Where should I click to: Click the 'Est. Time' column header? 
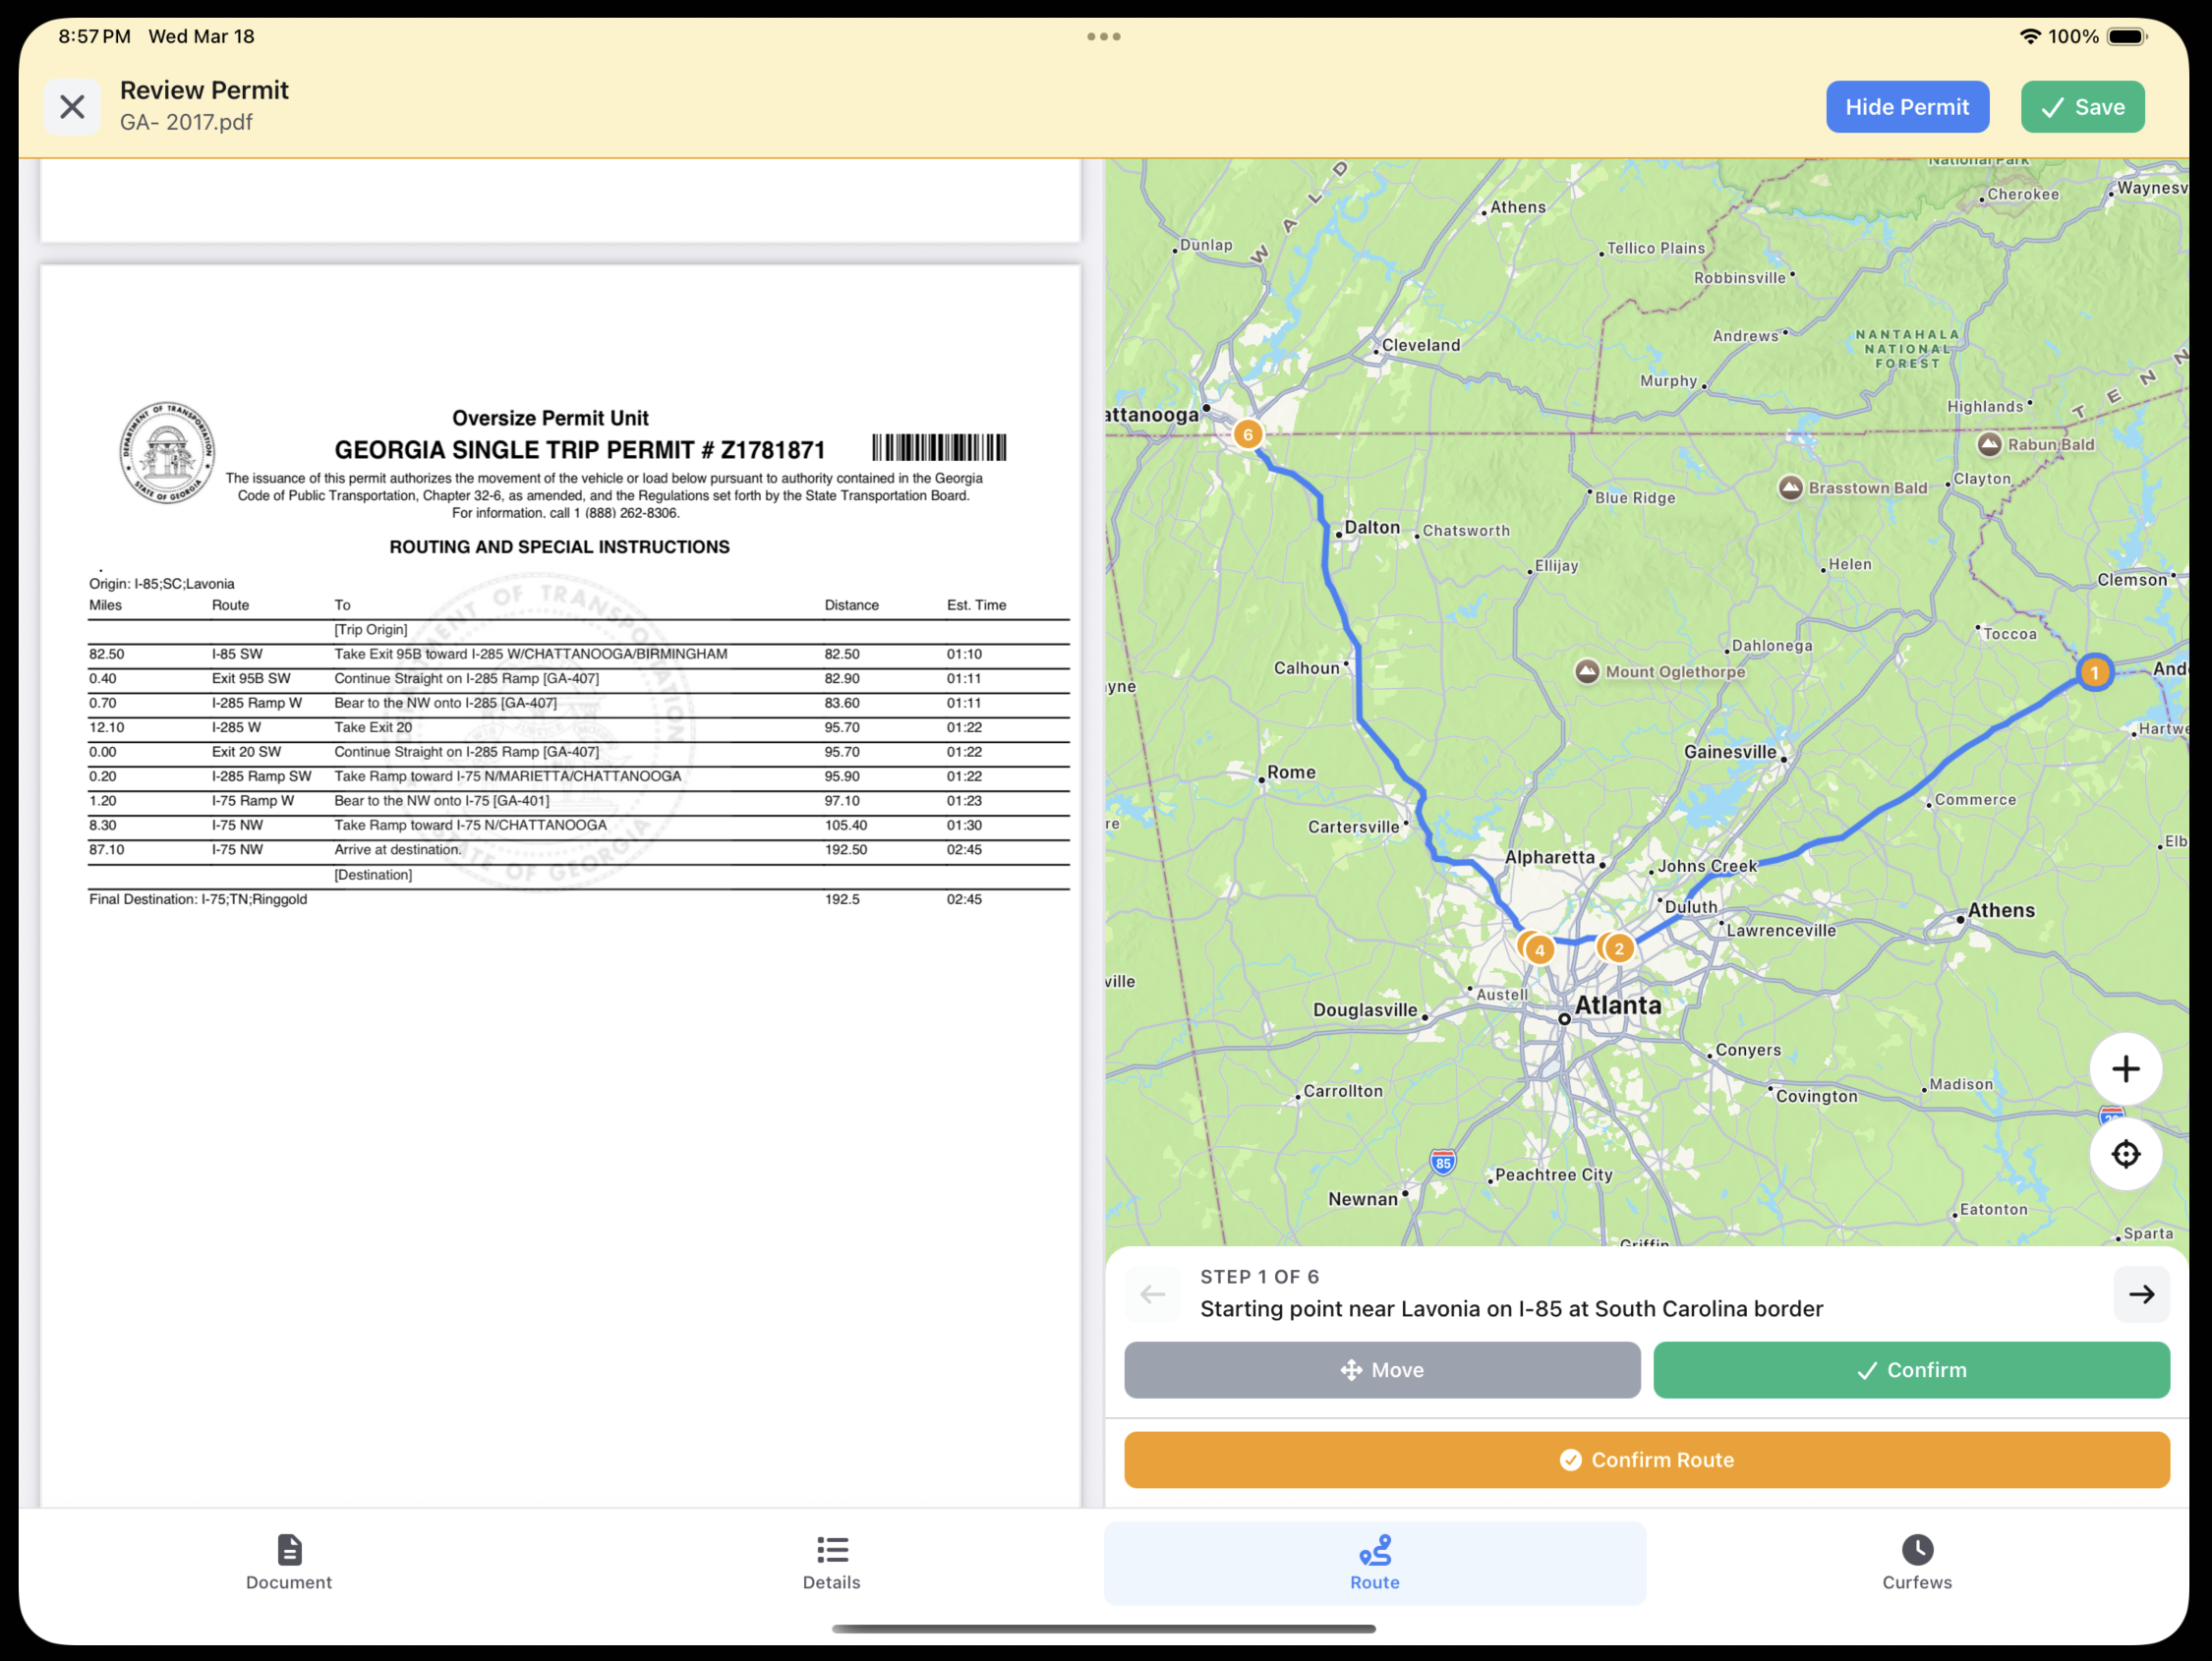click(976, 605)
